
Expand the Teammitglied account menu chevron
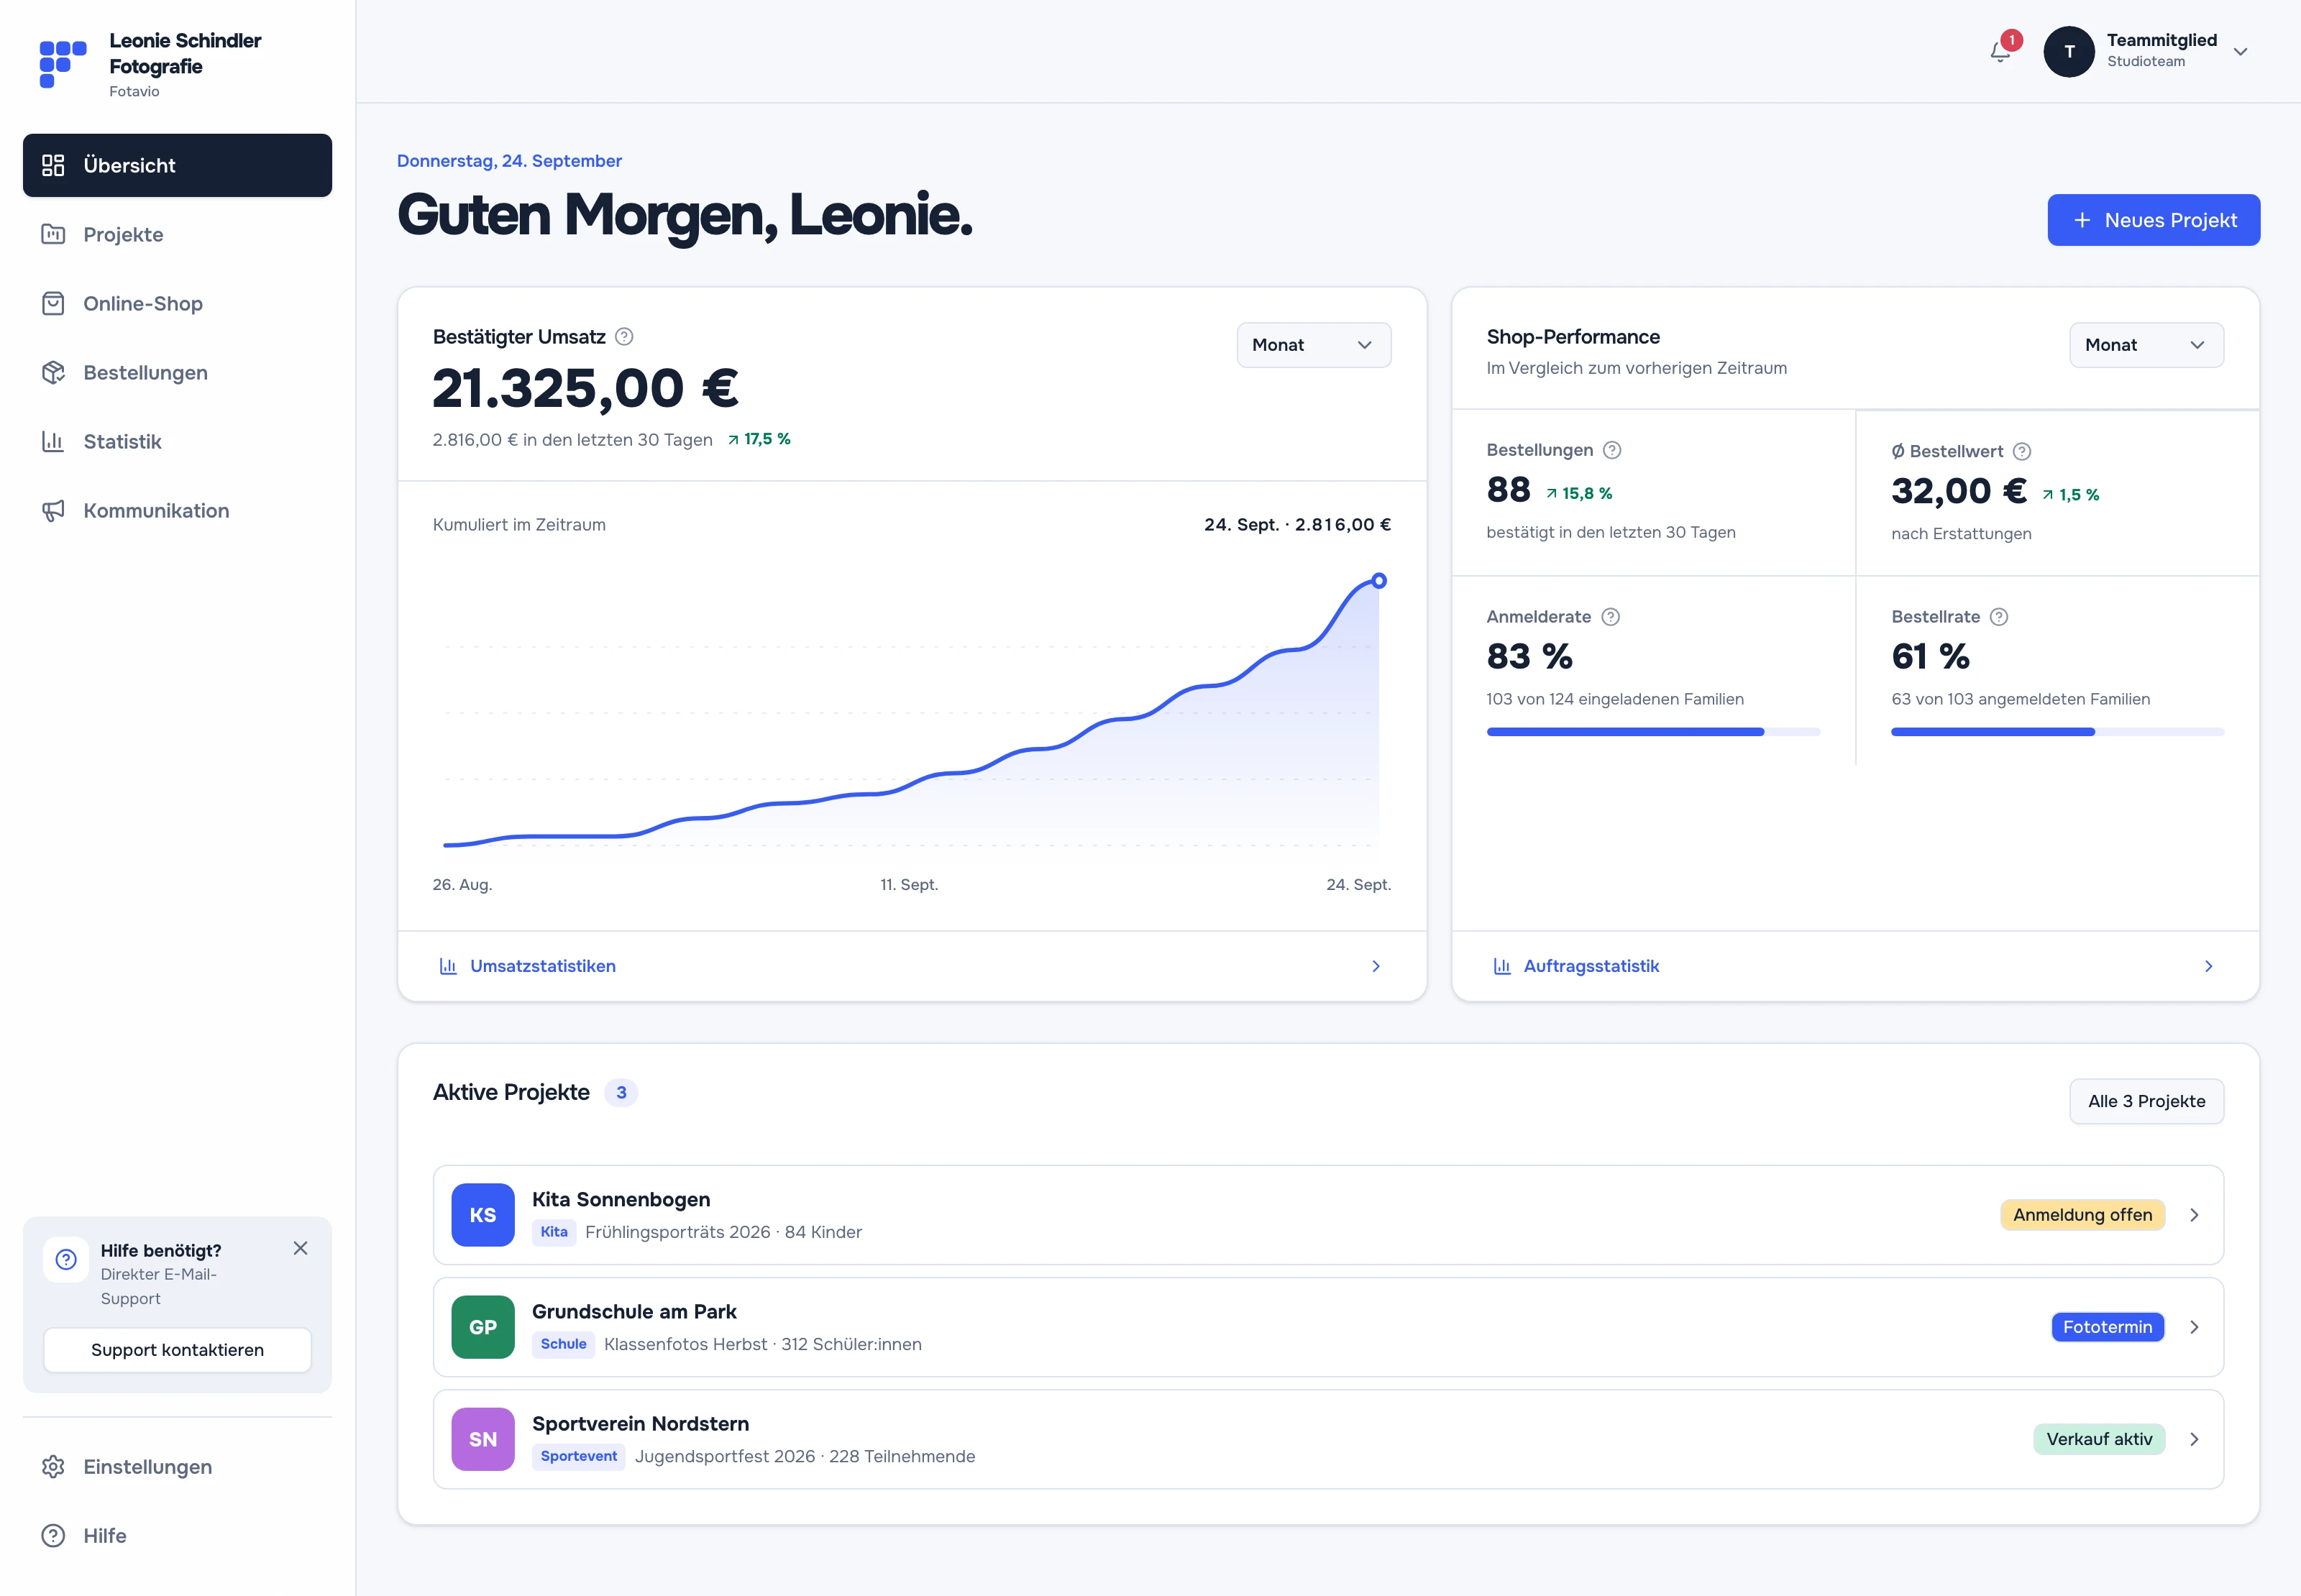[2241, 52]
